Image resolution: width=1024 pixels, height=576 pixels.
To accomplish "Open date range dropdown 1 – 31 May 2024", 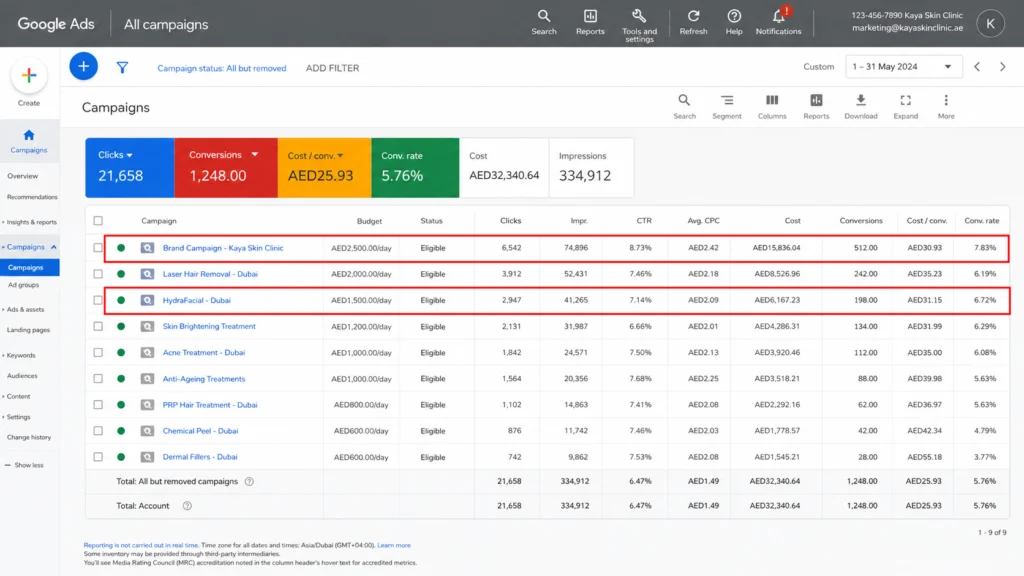I will pyautogui.click(x=902, y=67).
